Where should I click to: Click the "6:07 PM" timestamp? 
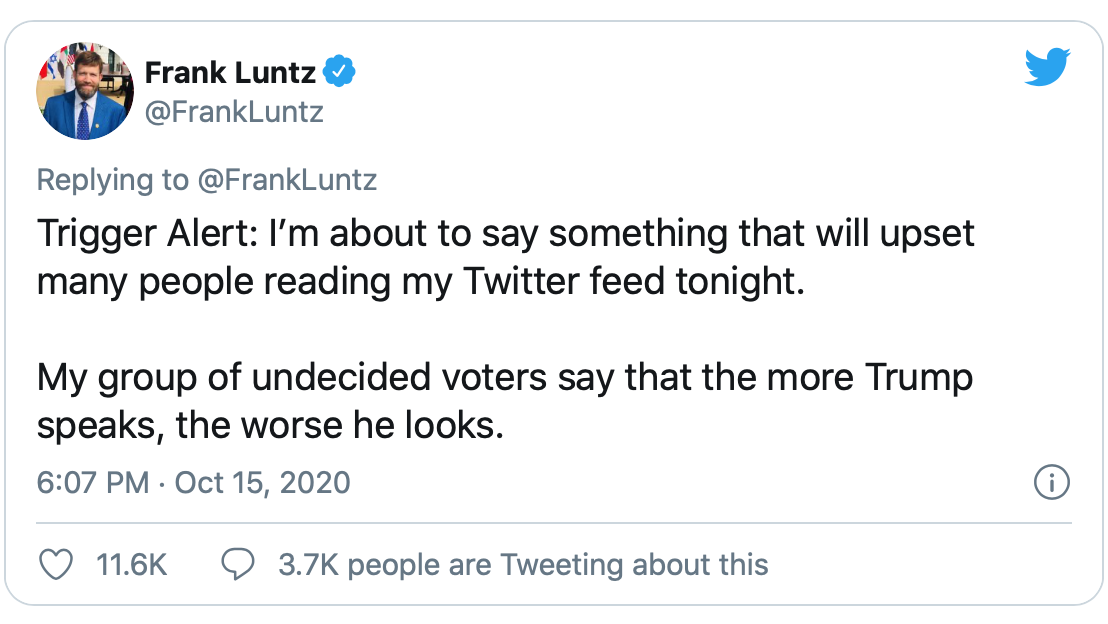point(92,483)
